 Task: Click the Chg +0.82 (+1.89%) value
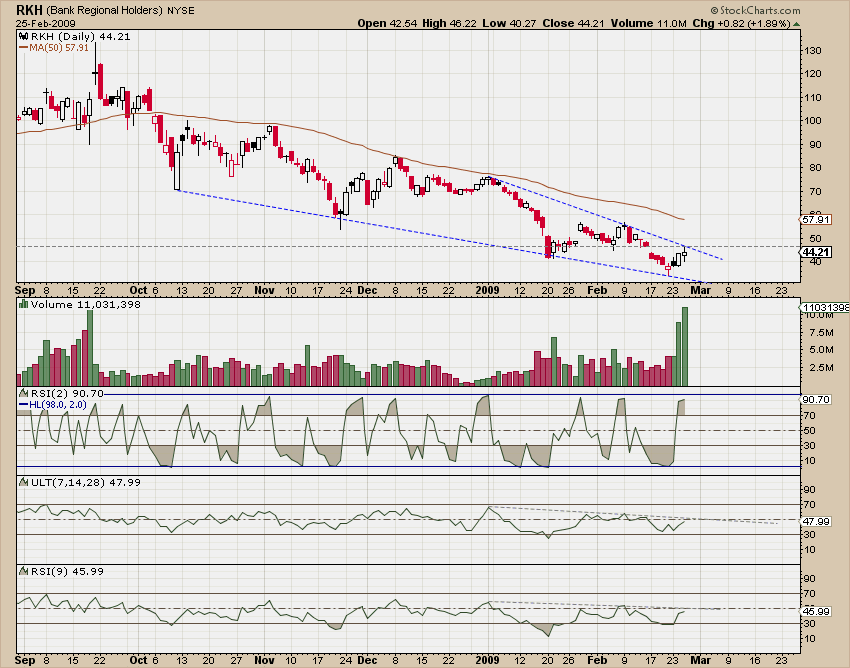741,23
